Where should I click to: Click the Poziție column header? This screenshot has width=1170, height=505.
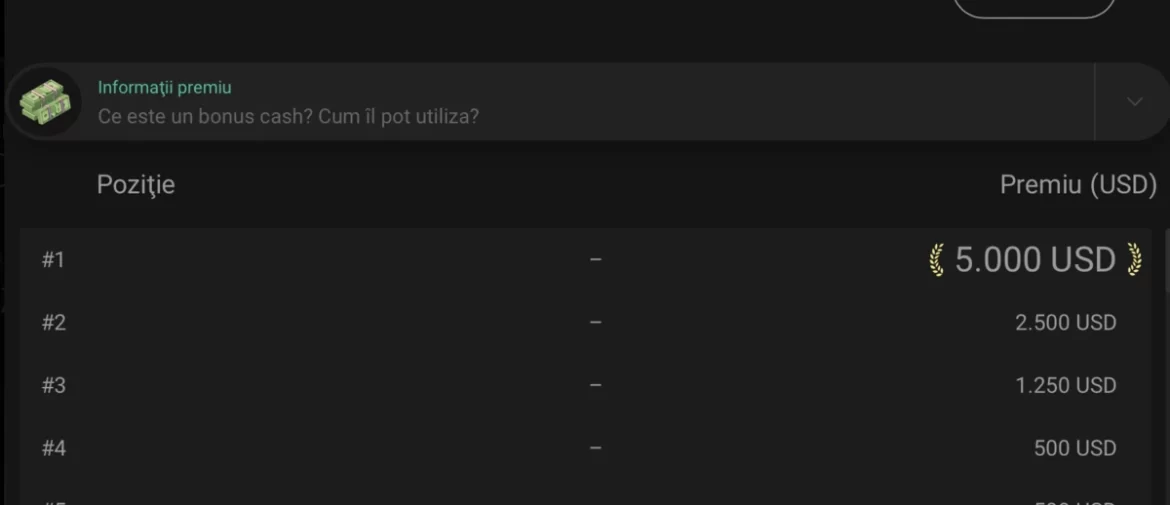click(x=136, y=184)
